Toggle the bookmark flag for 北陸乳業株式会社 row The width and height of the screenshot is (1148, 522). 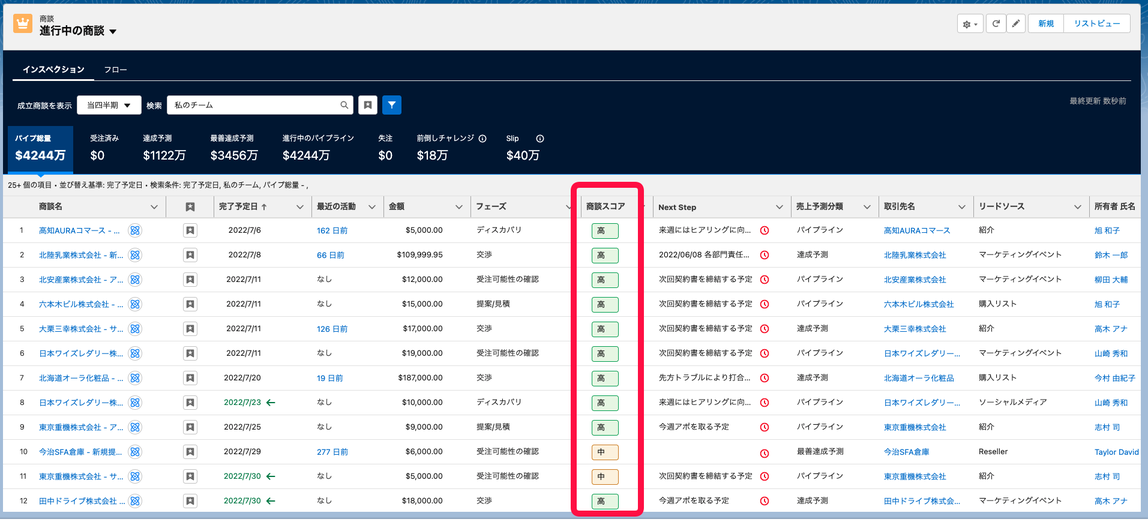190,255
